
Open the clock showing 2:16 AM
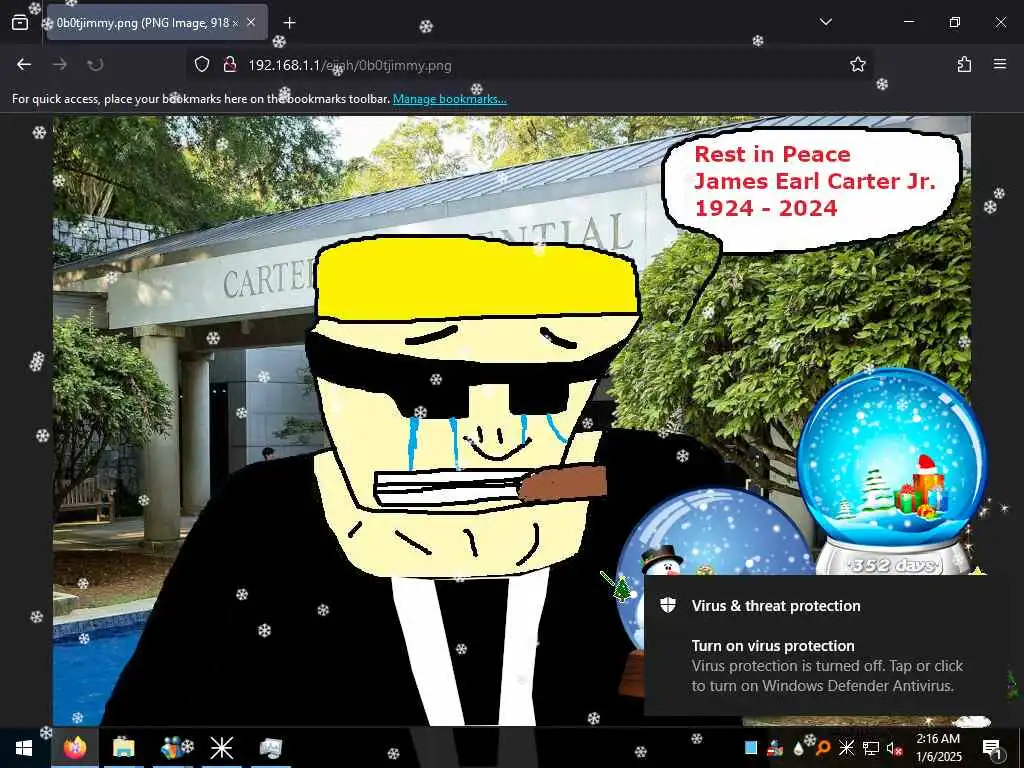tap(938, 748)
